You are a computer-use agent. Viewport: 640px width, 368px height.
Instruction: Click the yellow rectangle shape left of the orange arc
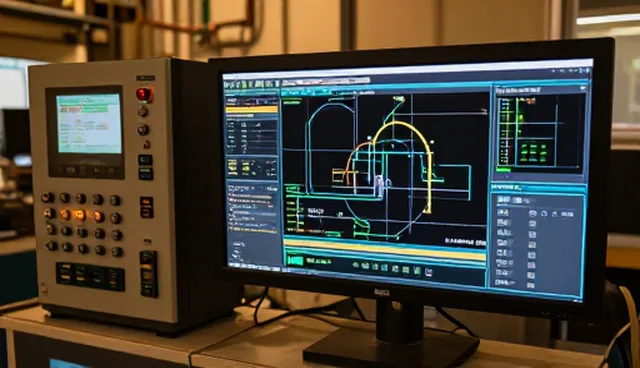coord(339,175)
